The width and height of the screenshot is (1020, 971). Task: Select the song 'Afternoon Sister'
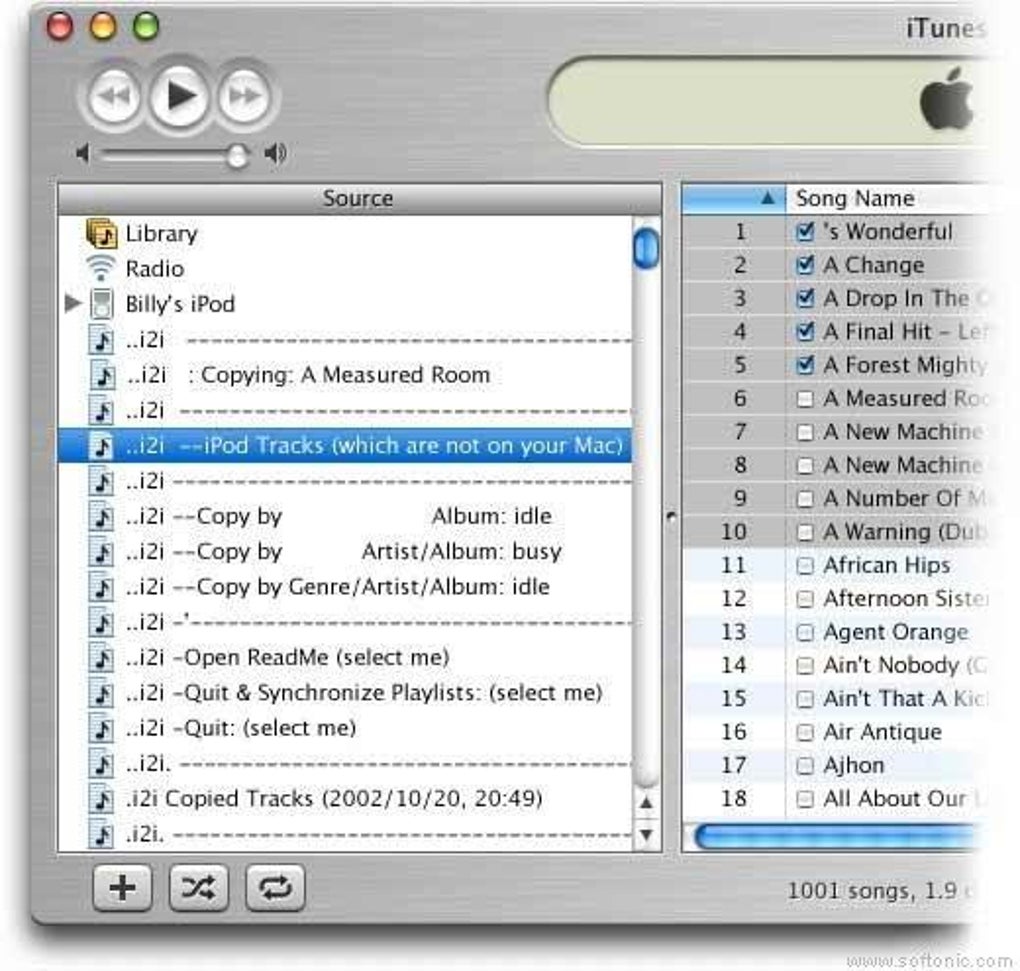point(906,598)
